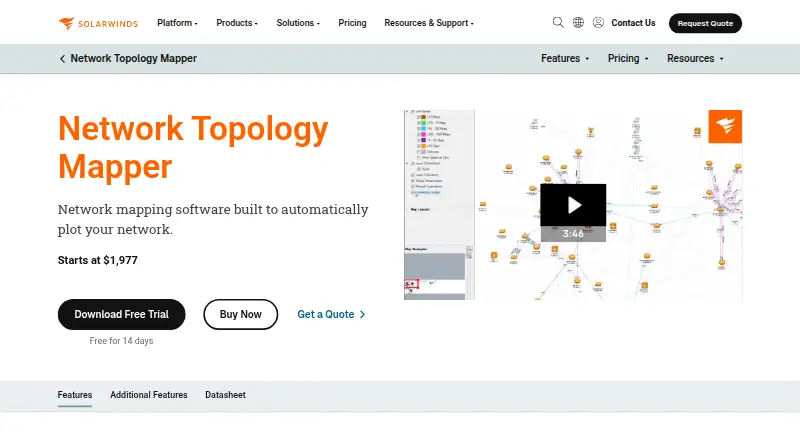Switch to Additional Features tab
The height and width of the screenshot is (440, 800).
click(148, 395)
